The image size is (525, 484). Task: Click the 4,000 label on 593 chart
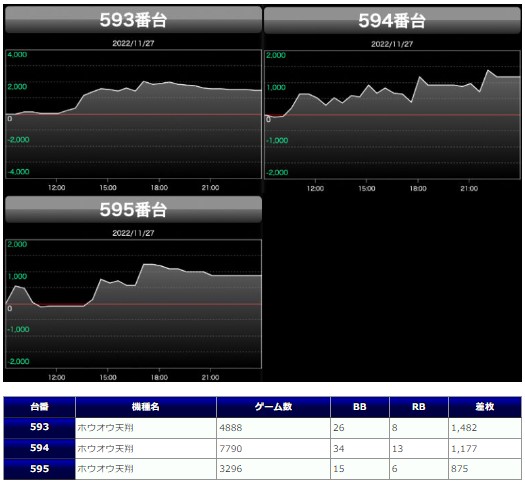point(17,55)
